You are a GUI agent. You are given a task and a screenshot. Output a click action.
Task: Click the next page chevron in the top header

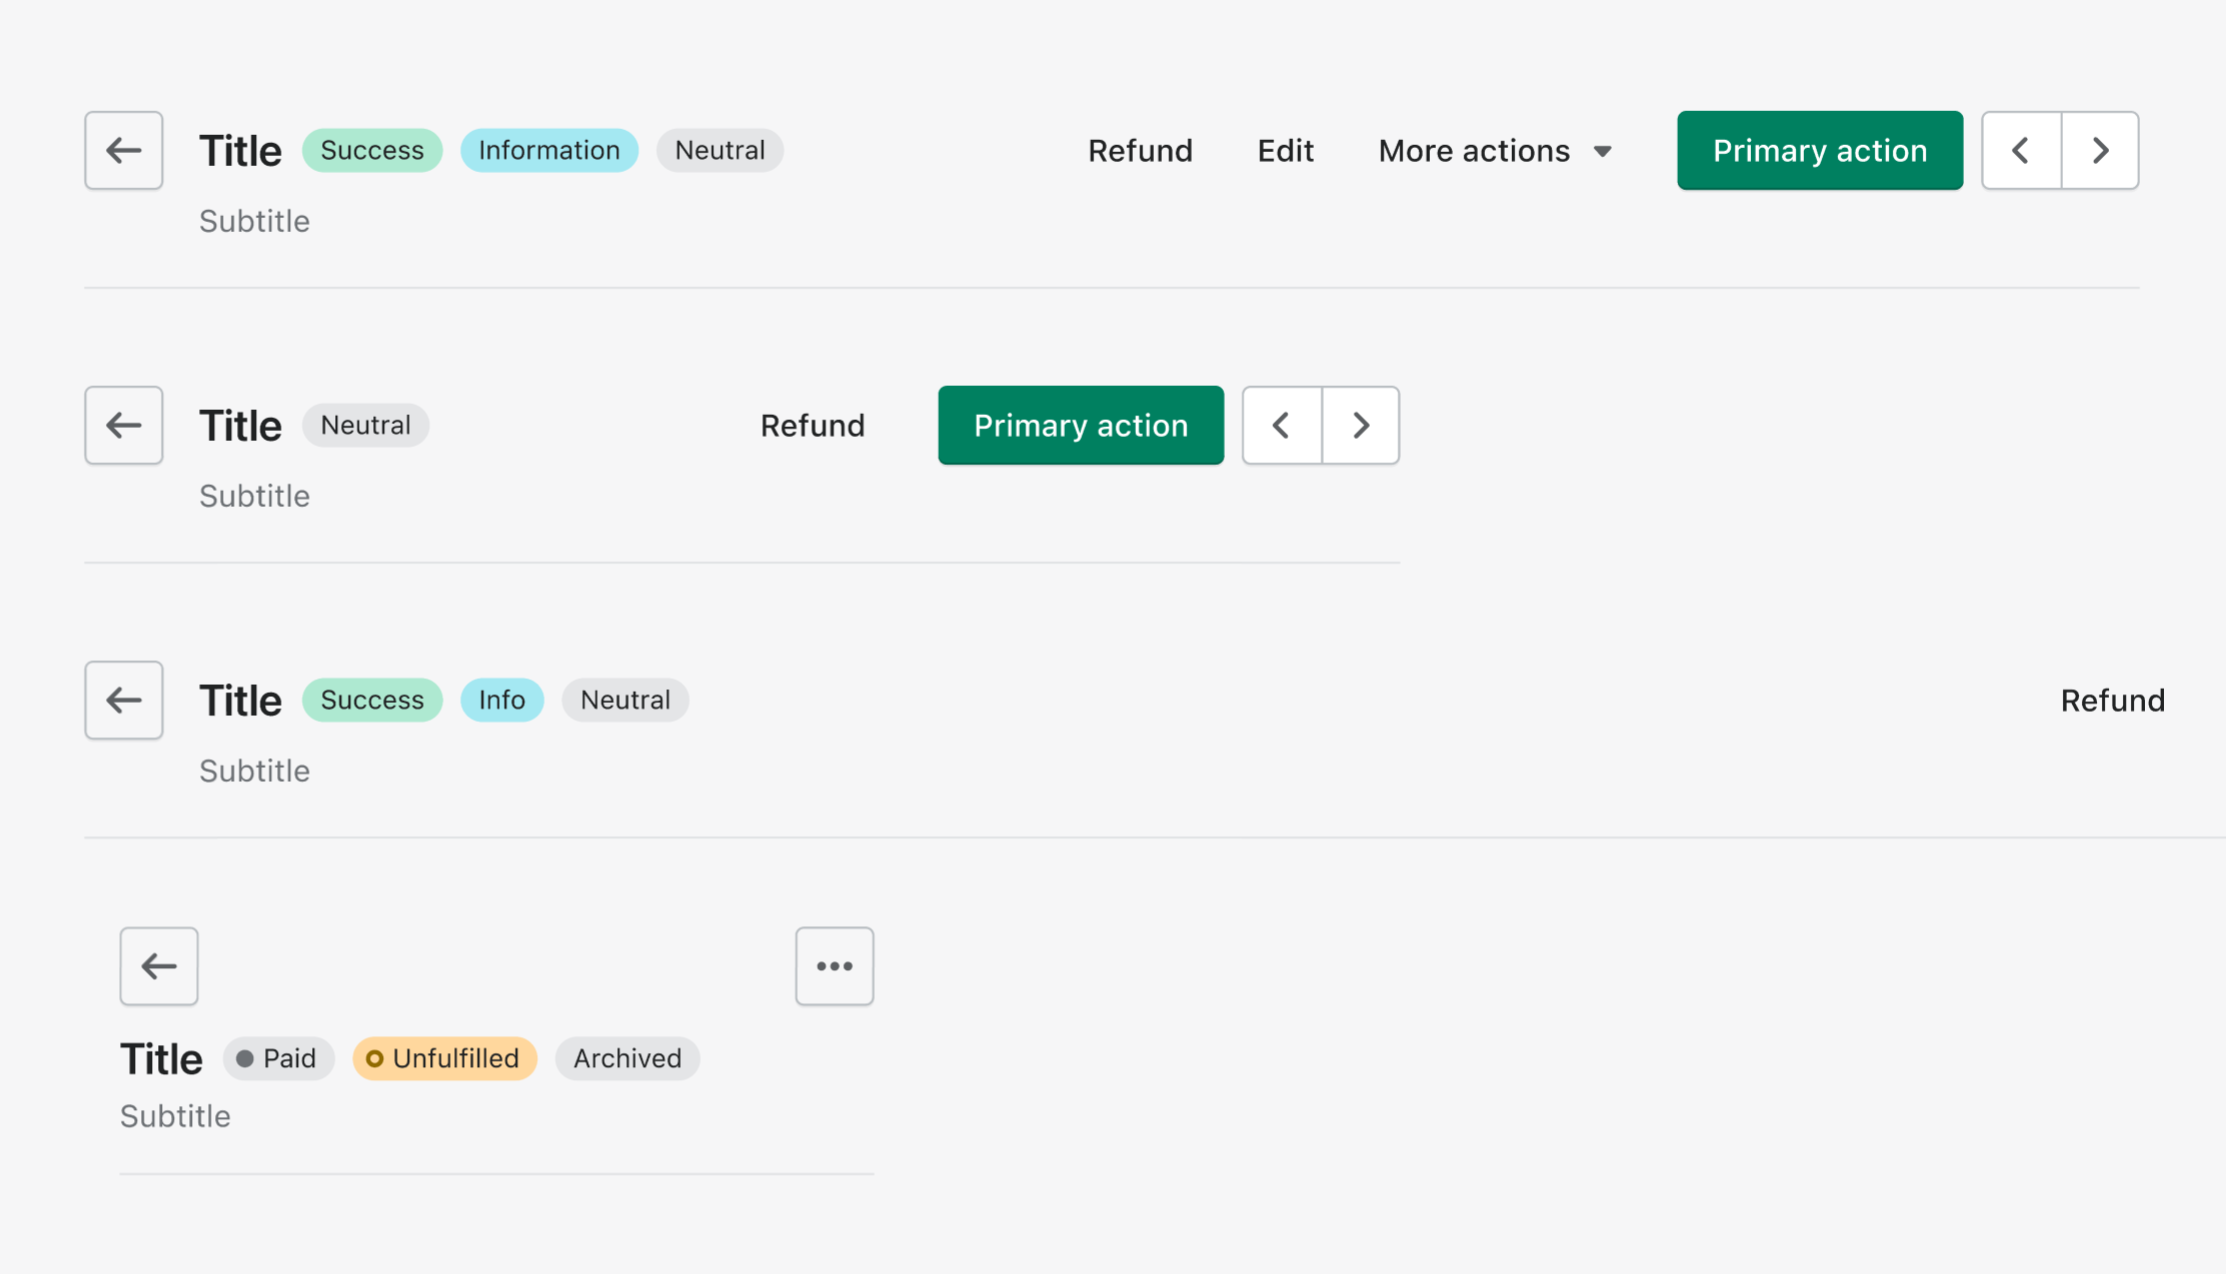click(x=2100, y=150)
